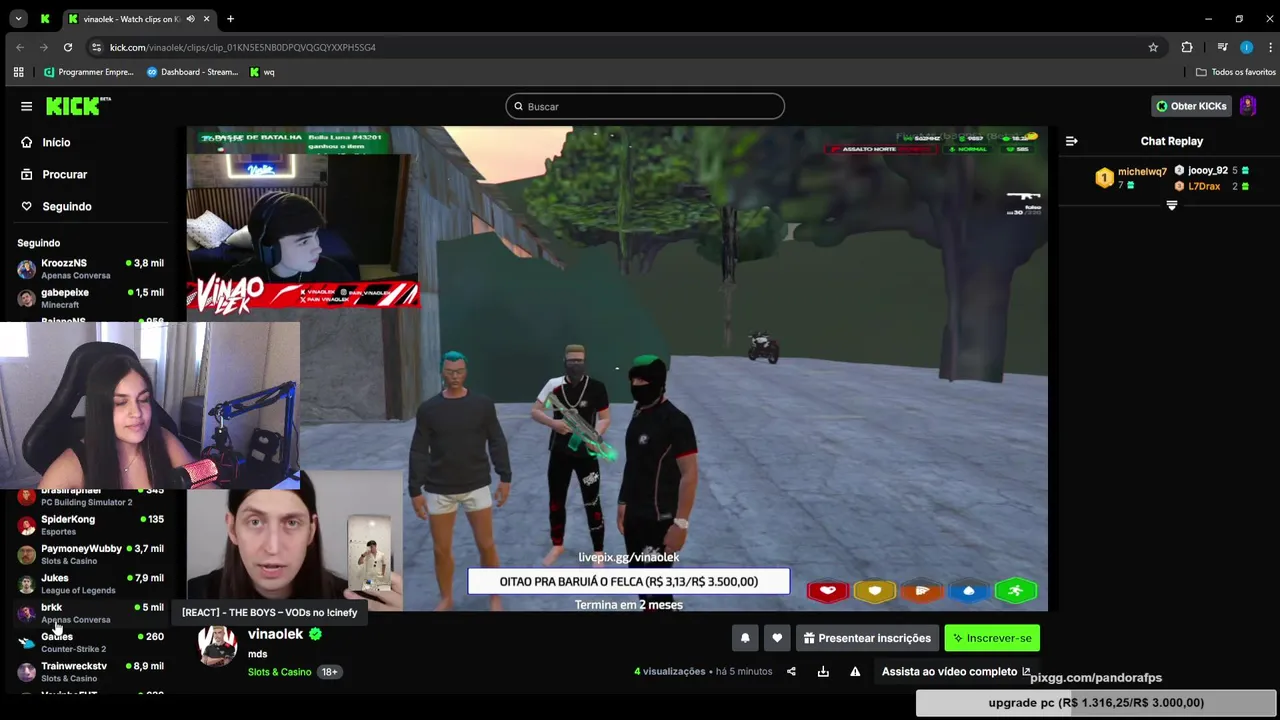Viewport: 1280px width, 720px height.
Task: Click Presentear inscrições button
Action: [867, 638]
